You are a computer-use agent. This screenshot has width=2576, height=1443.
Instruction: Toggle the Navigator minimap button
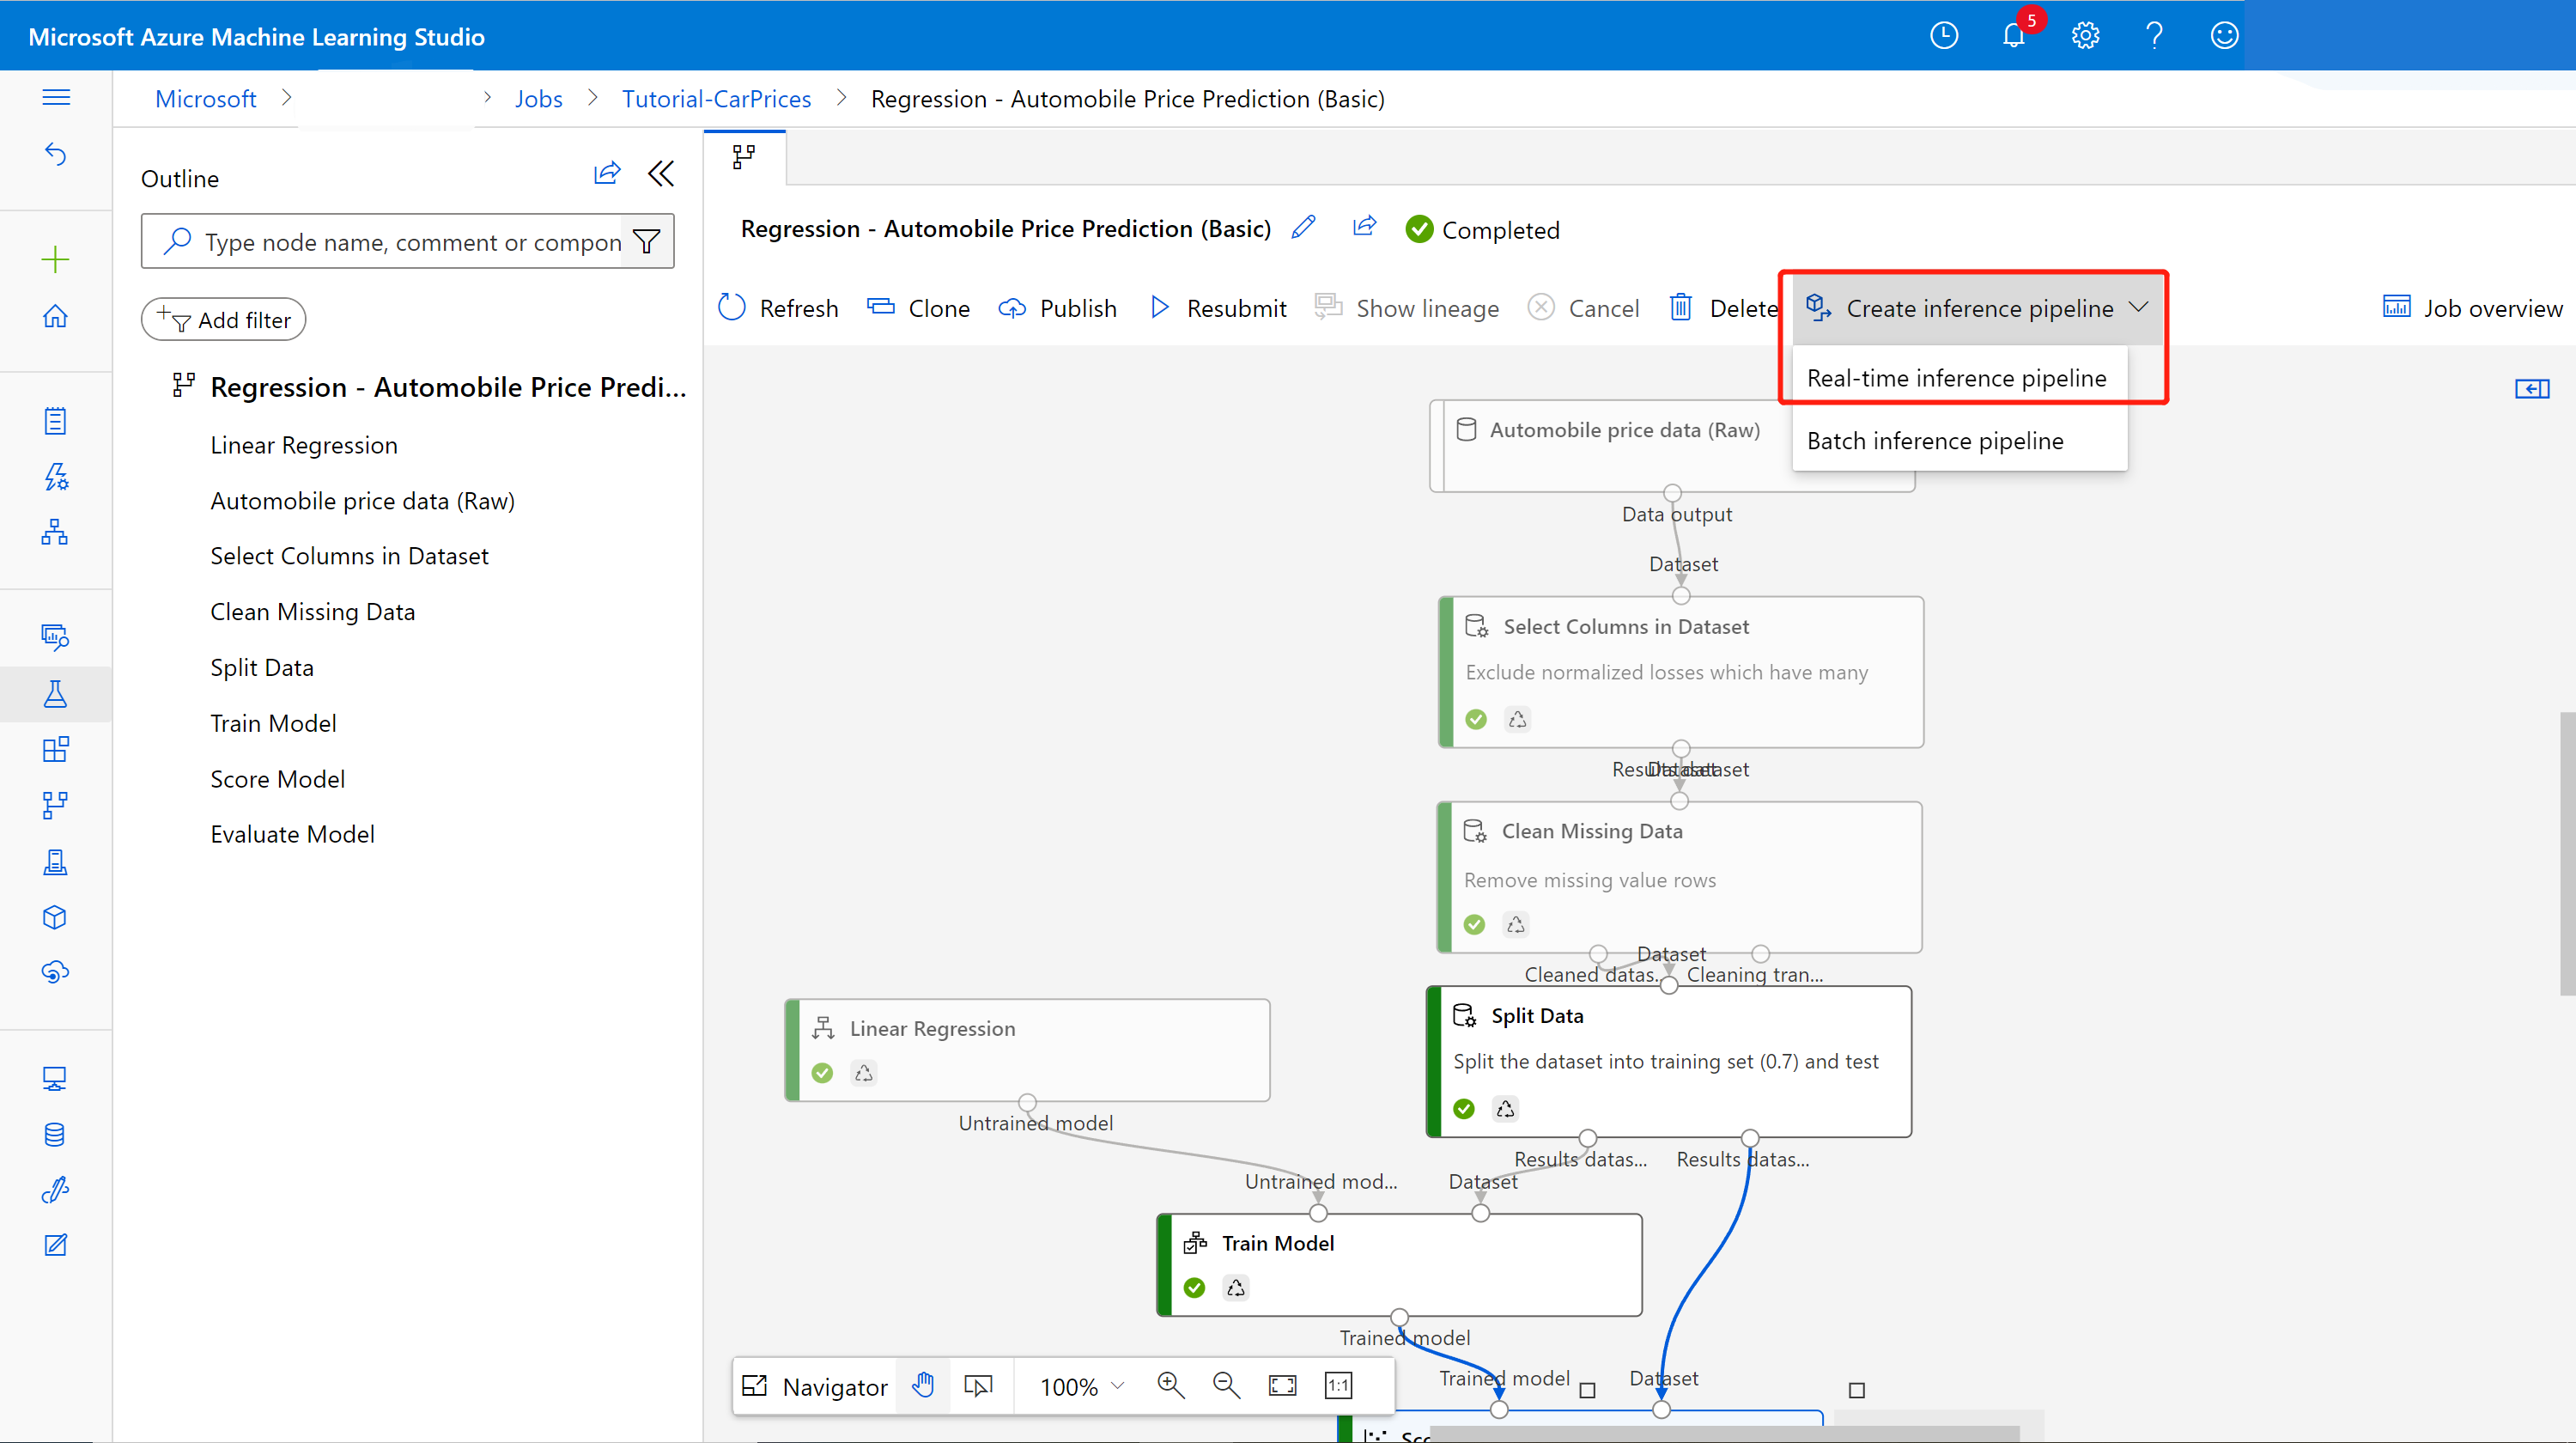tap(815, 1386)
